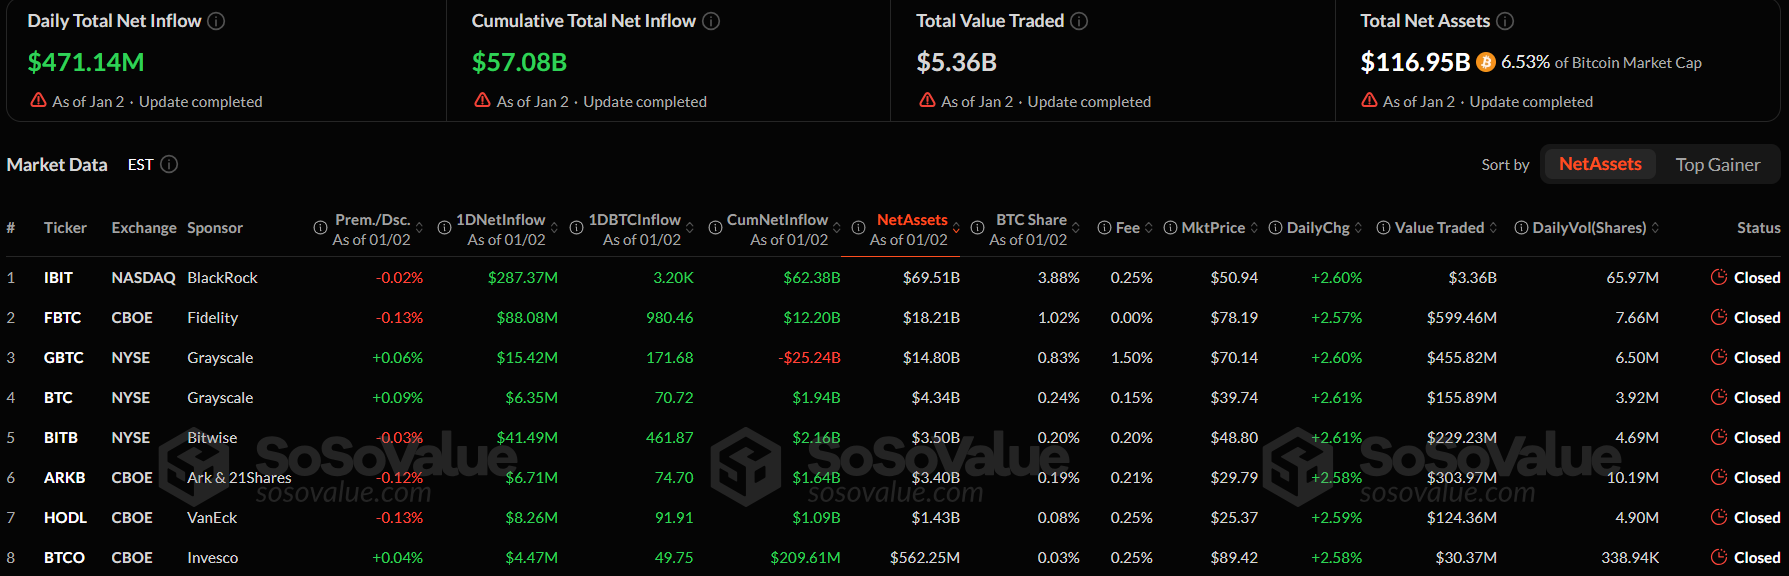Select the Market Data section header

coord(57,164)
